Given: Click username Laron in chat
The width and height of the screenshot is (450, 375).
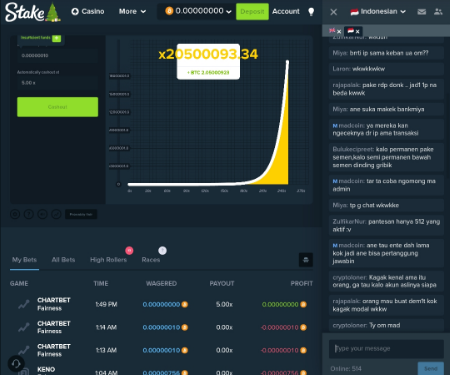Looking at the screenshot, I should 341,69.
